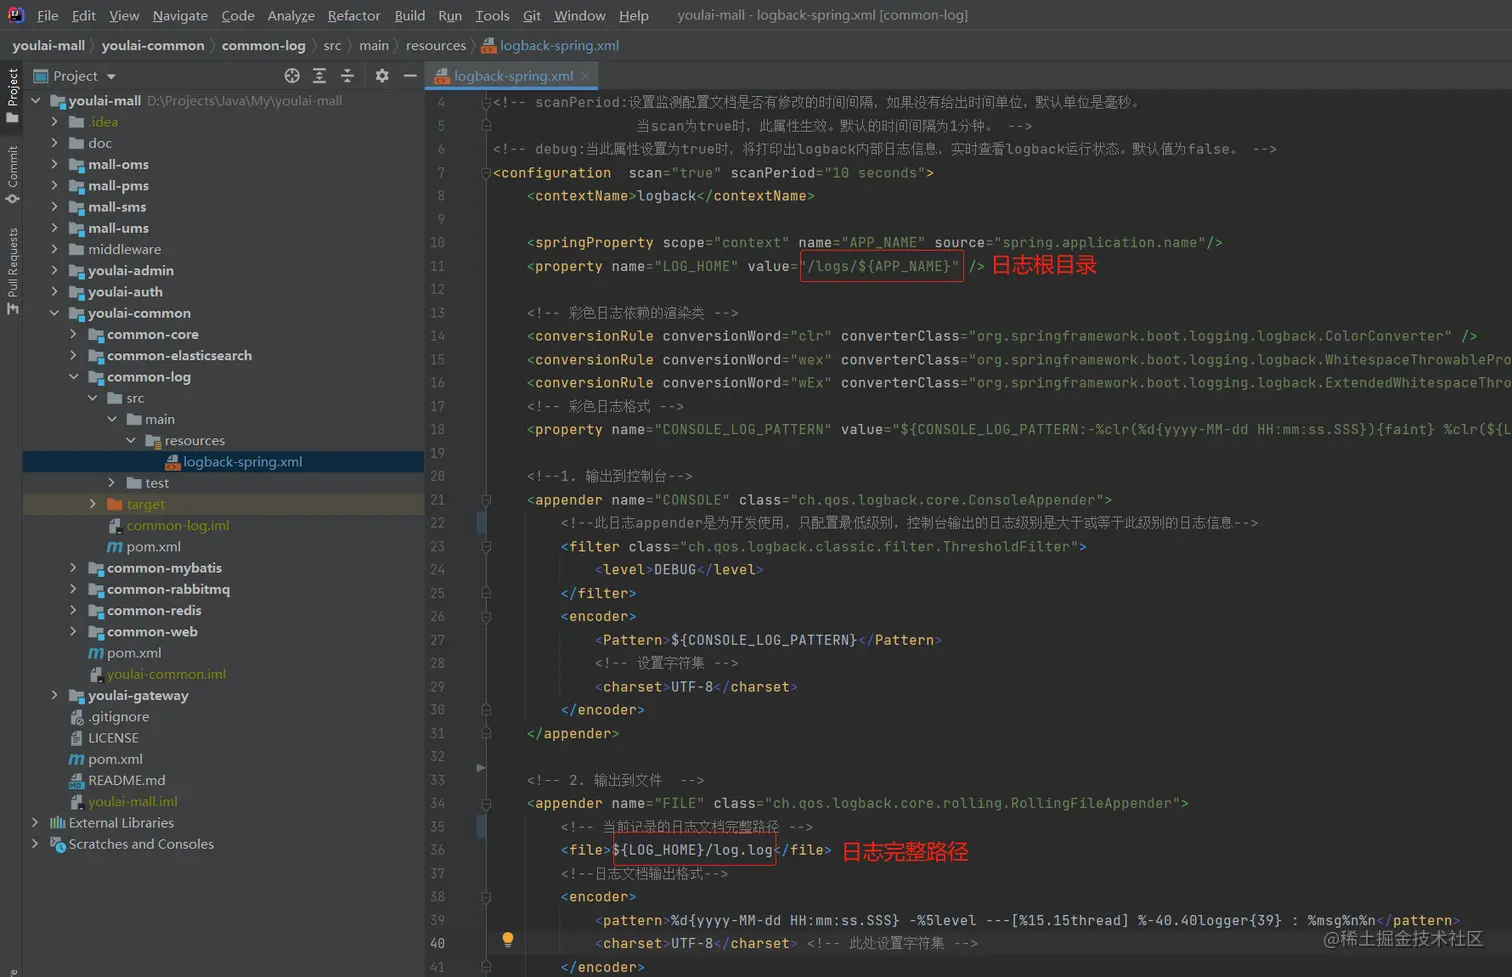Collapse the youlai-mall root node
1512x977 pixels.
pyautogui.click(x=36, y=101)
